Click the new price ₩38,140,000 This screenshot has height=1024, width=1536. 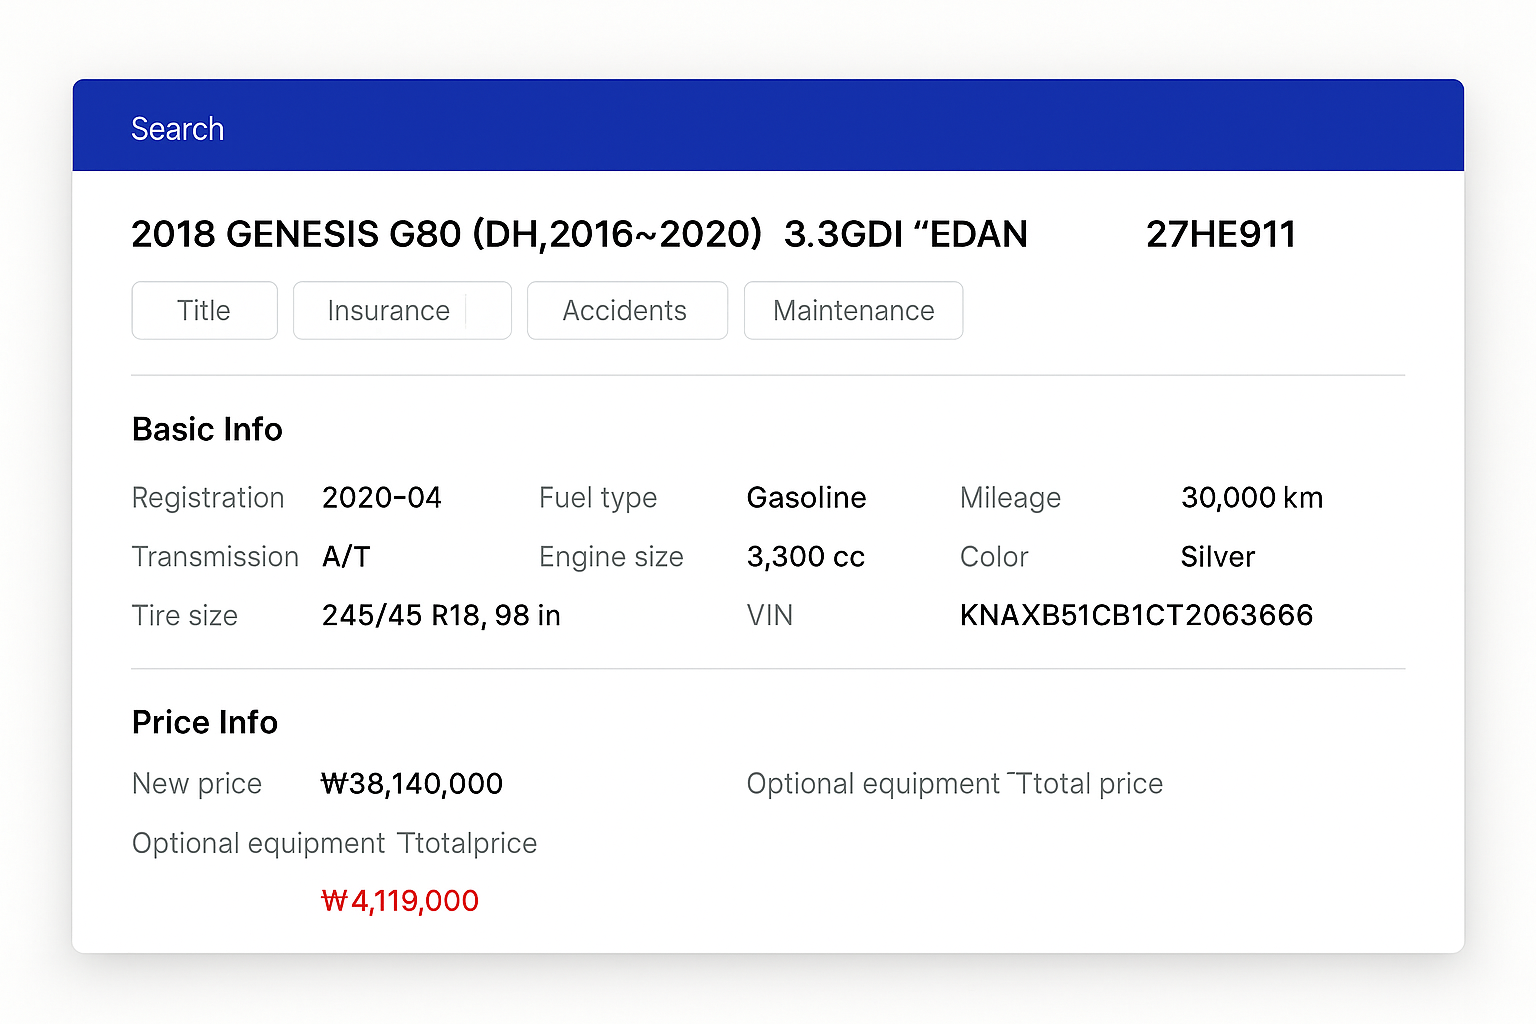pyautogui.click(x=411, y=784)
